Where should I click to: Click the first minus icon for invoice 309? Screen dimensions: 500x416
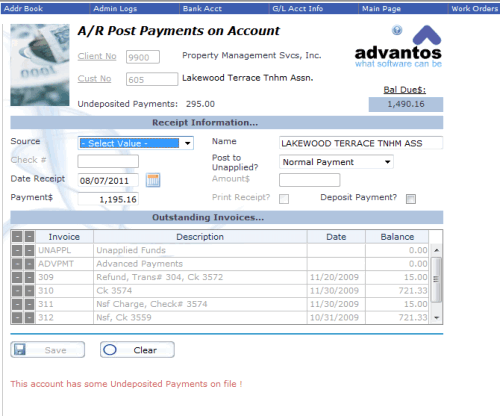point(17,277)
